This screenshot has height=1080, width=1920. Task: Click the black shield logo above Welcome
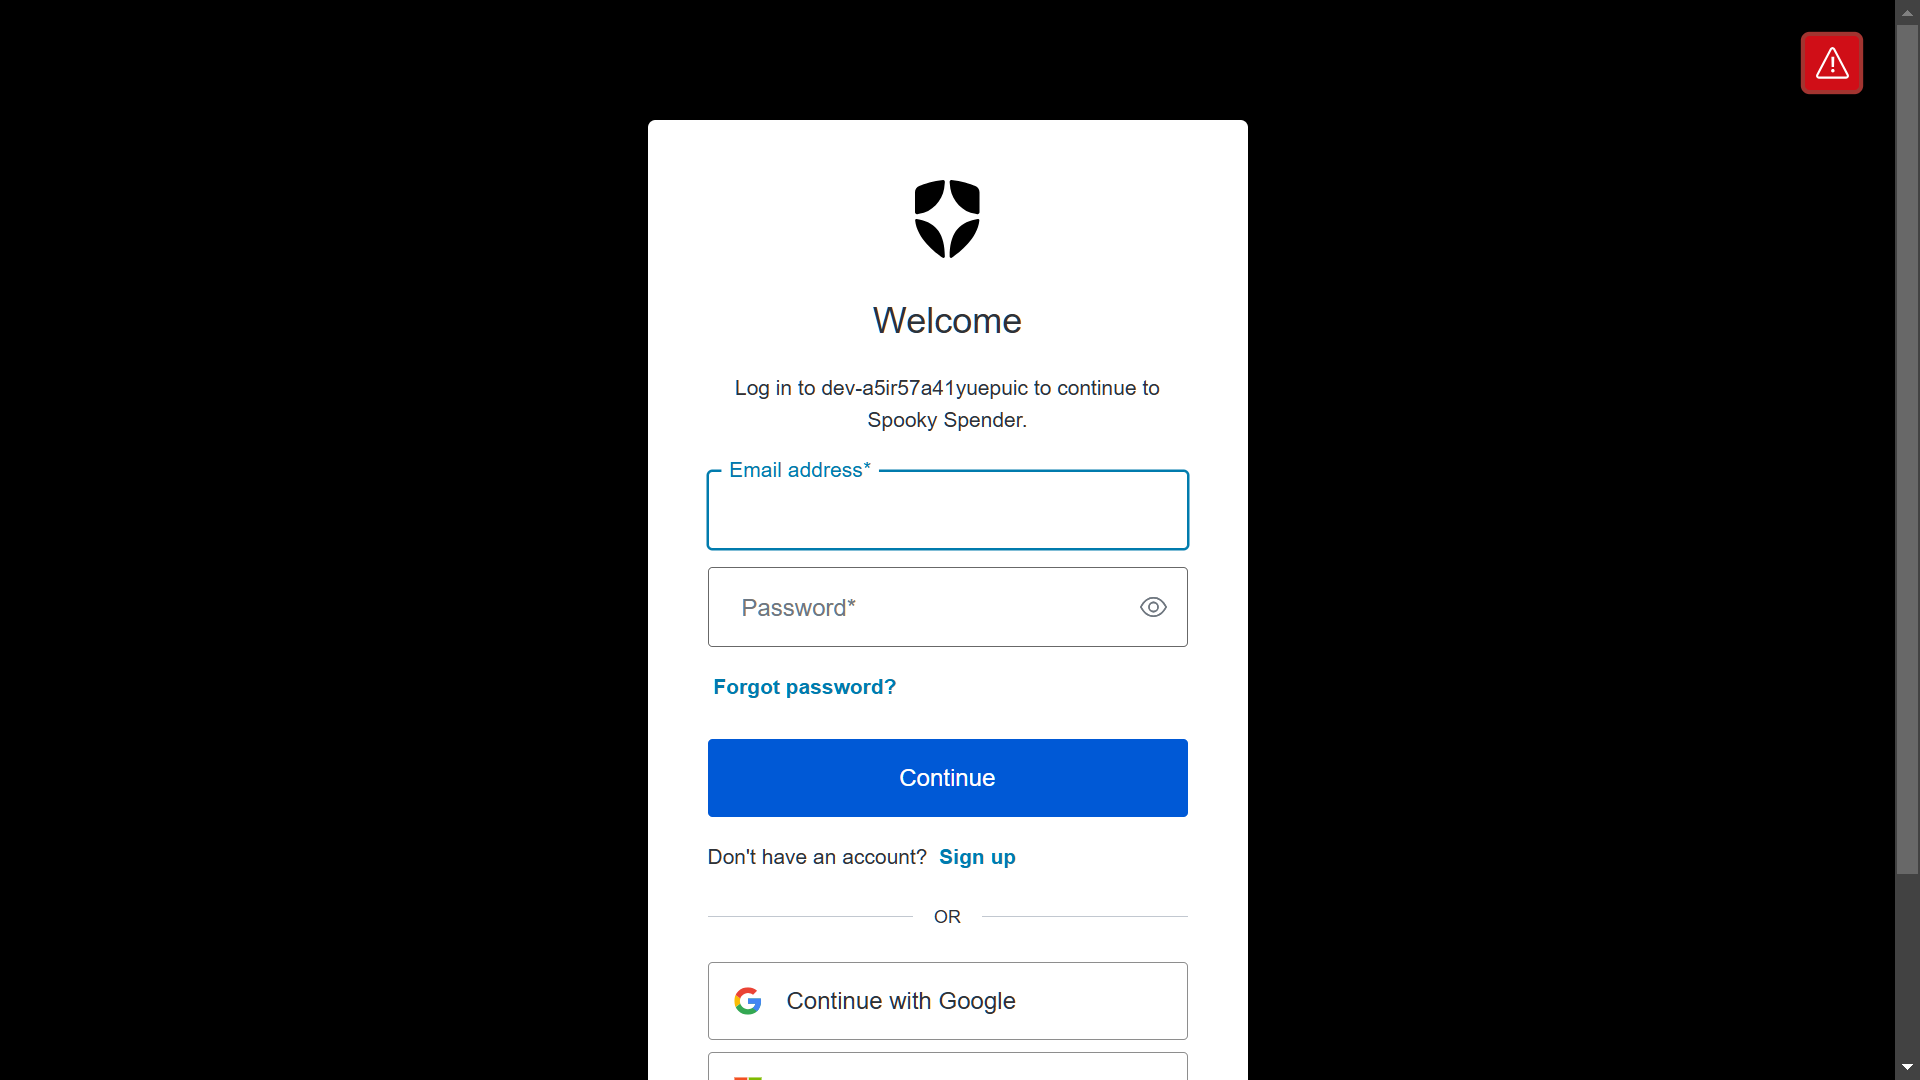pos(947,219)
